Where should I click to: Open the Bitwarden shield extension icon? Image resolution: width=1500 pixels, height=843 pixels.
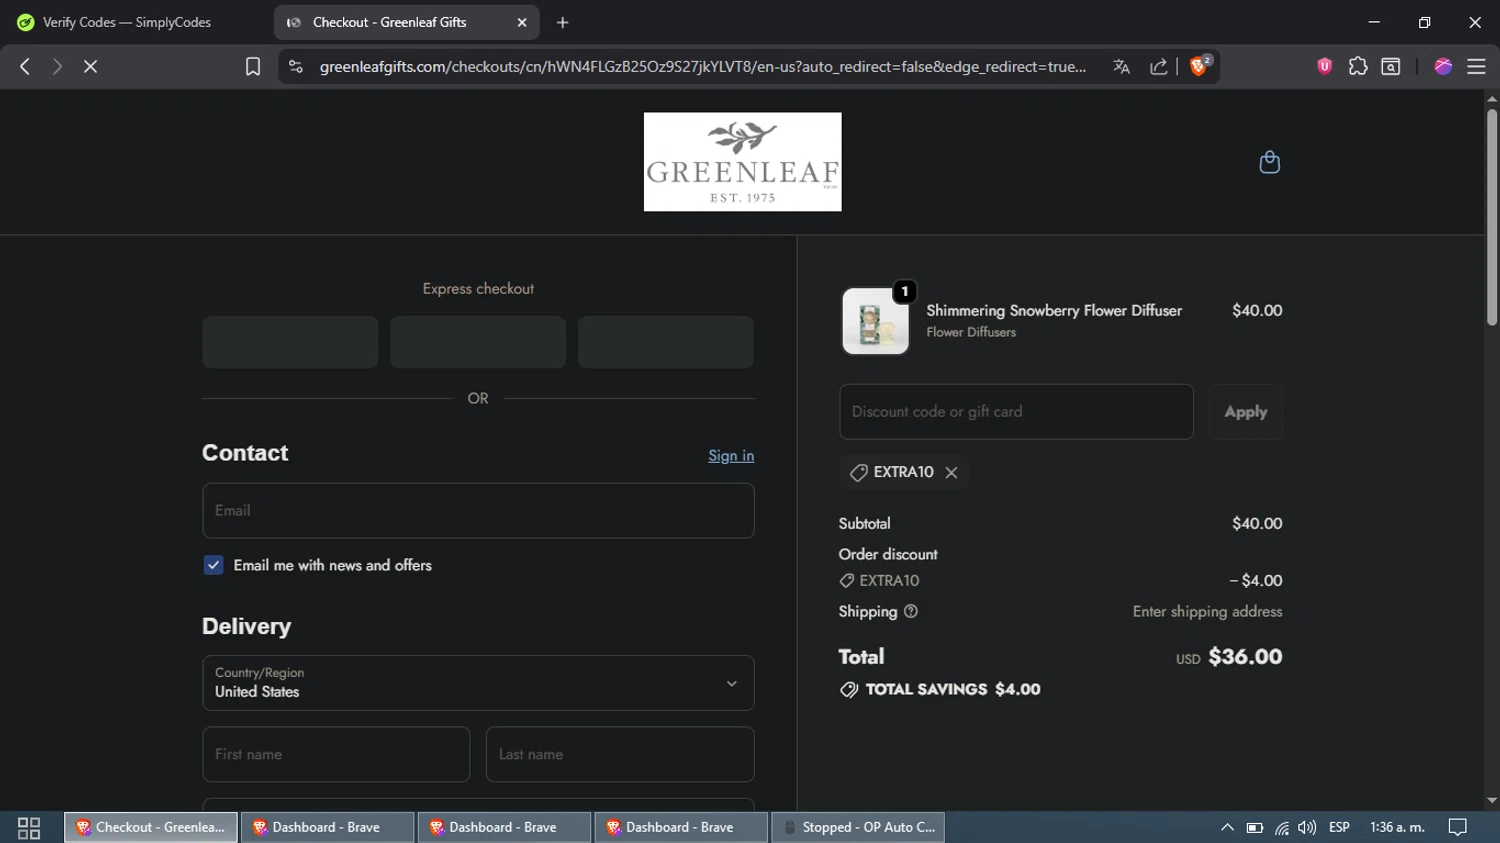pos(1325,66)
